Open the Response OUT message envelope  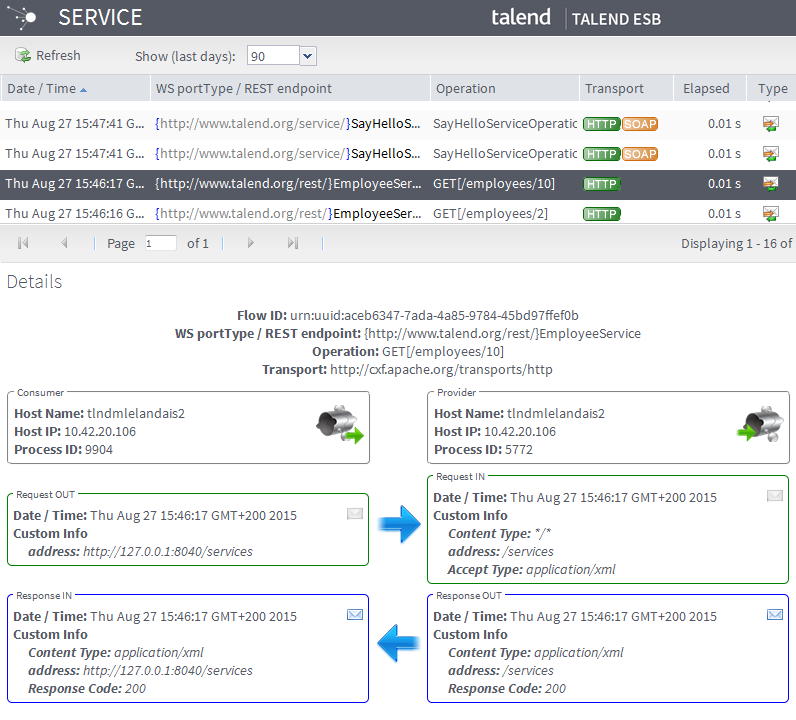(775, 615)
